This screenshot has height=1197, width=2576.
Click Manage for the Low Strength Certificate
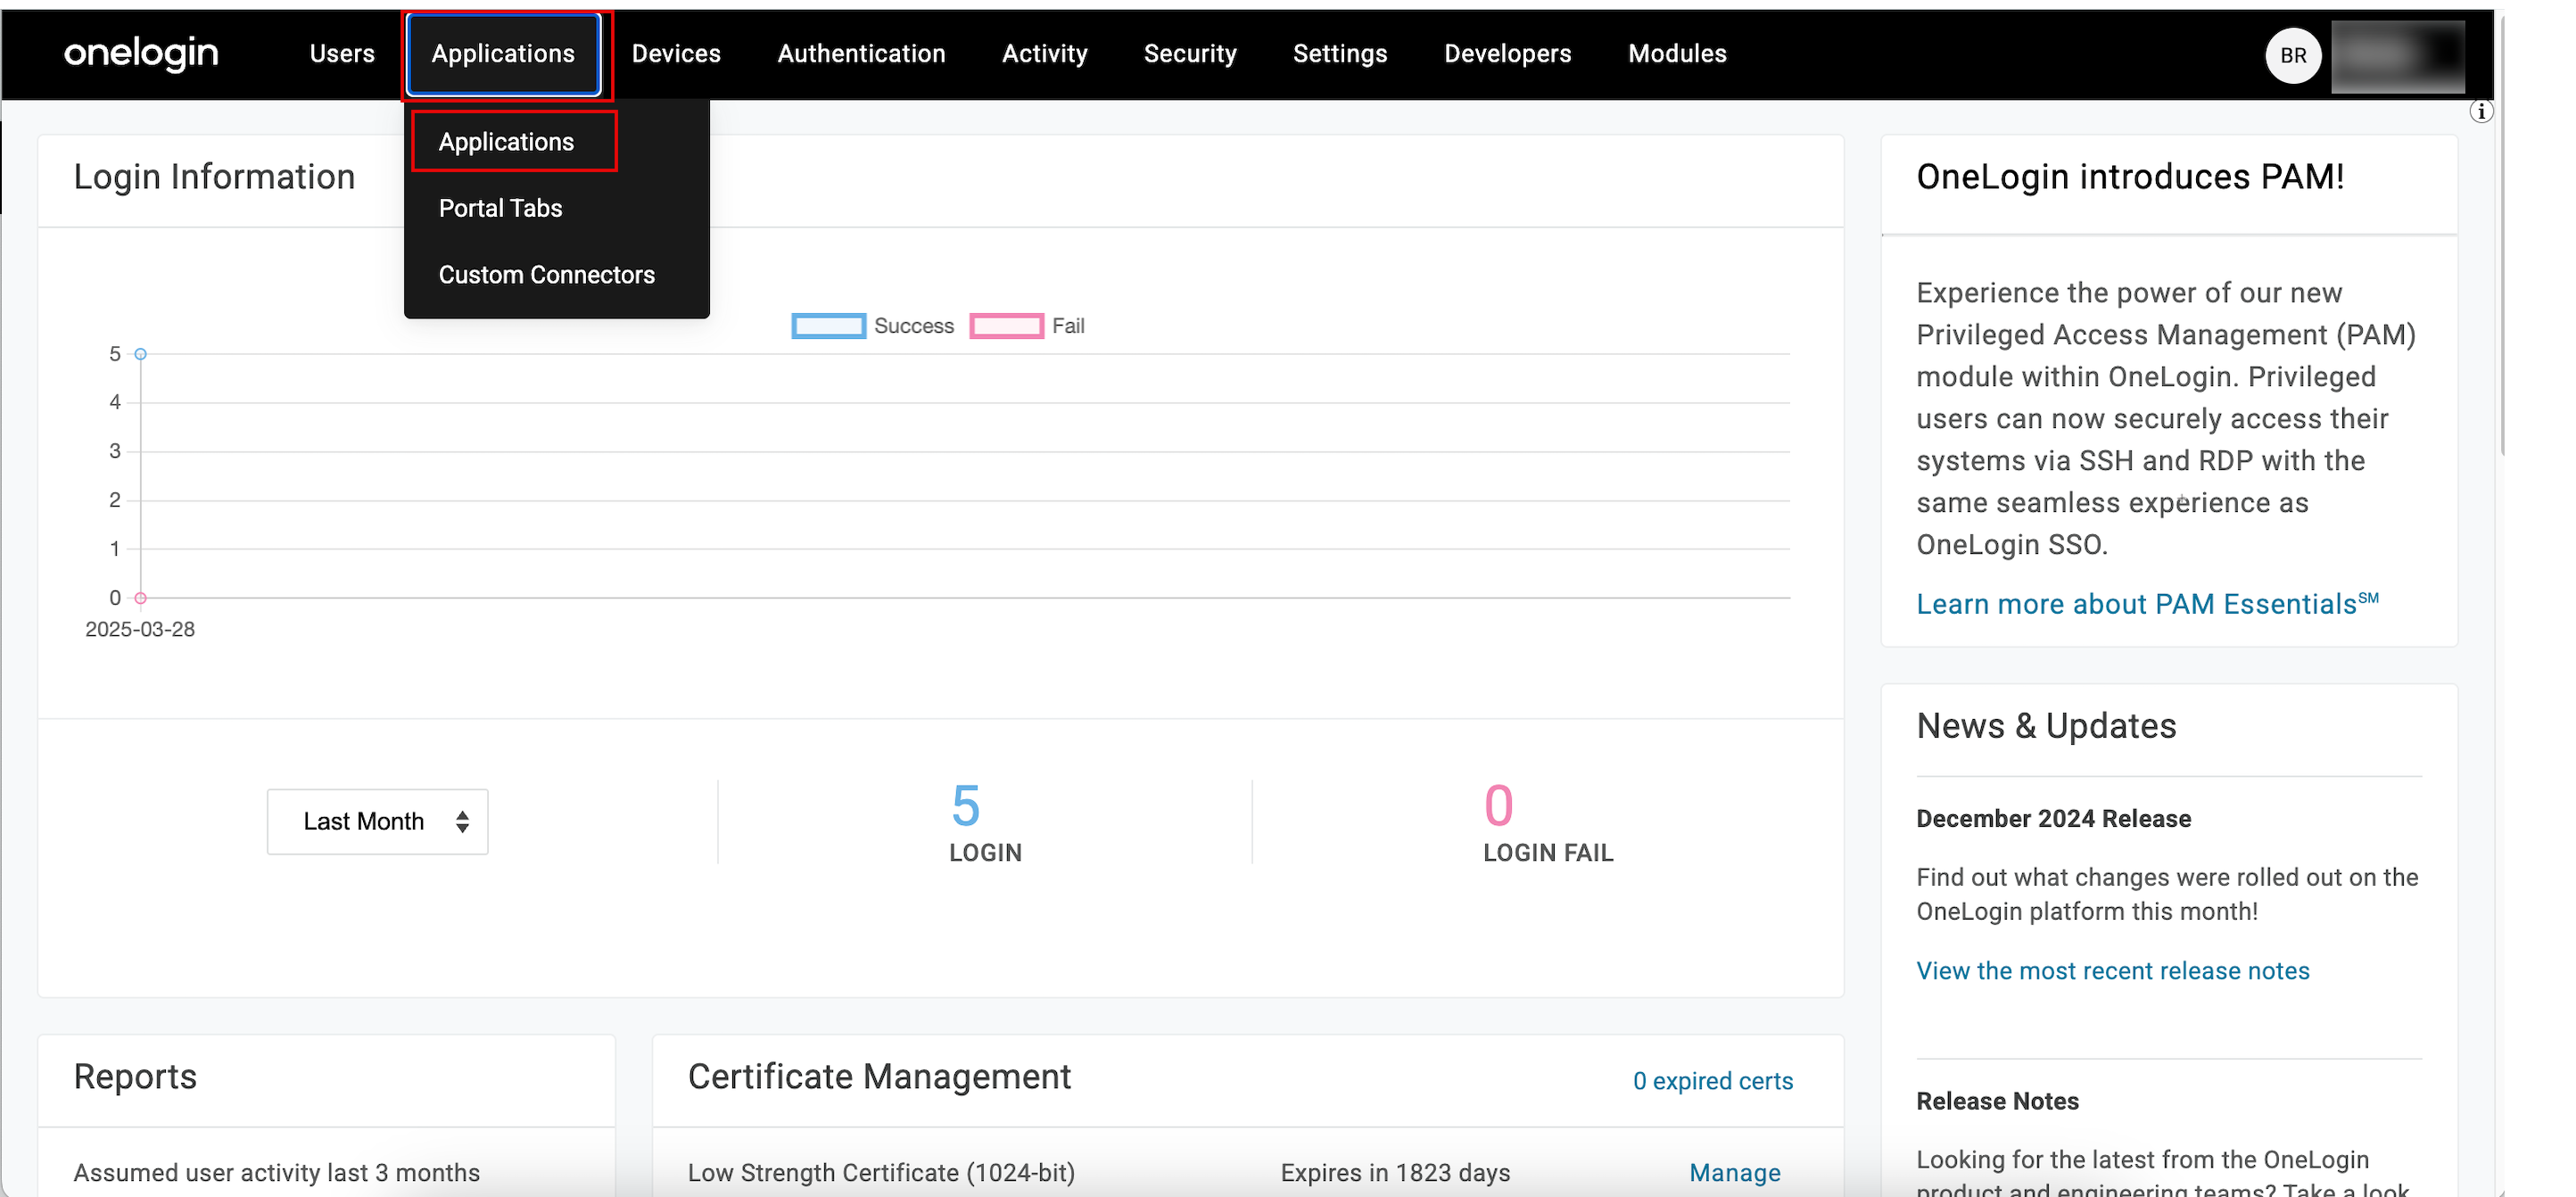(1734, 1172)
